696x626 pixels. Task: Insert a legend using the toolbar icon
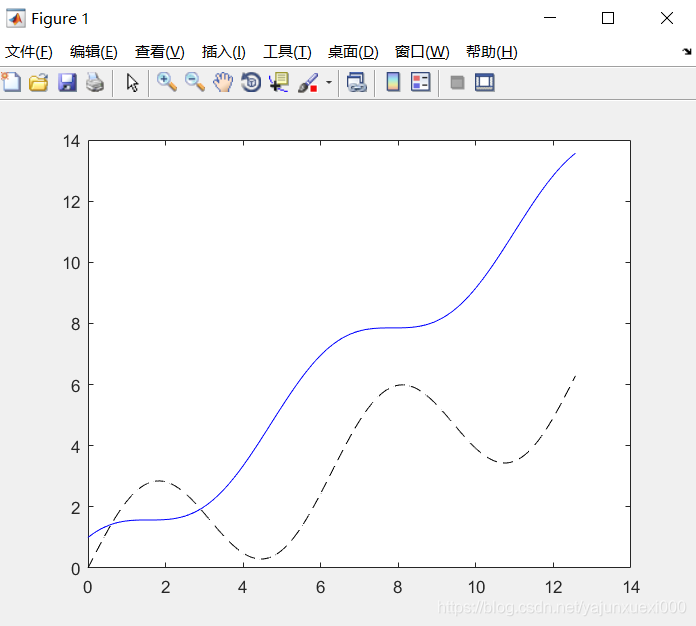(420, 83)
